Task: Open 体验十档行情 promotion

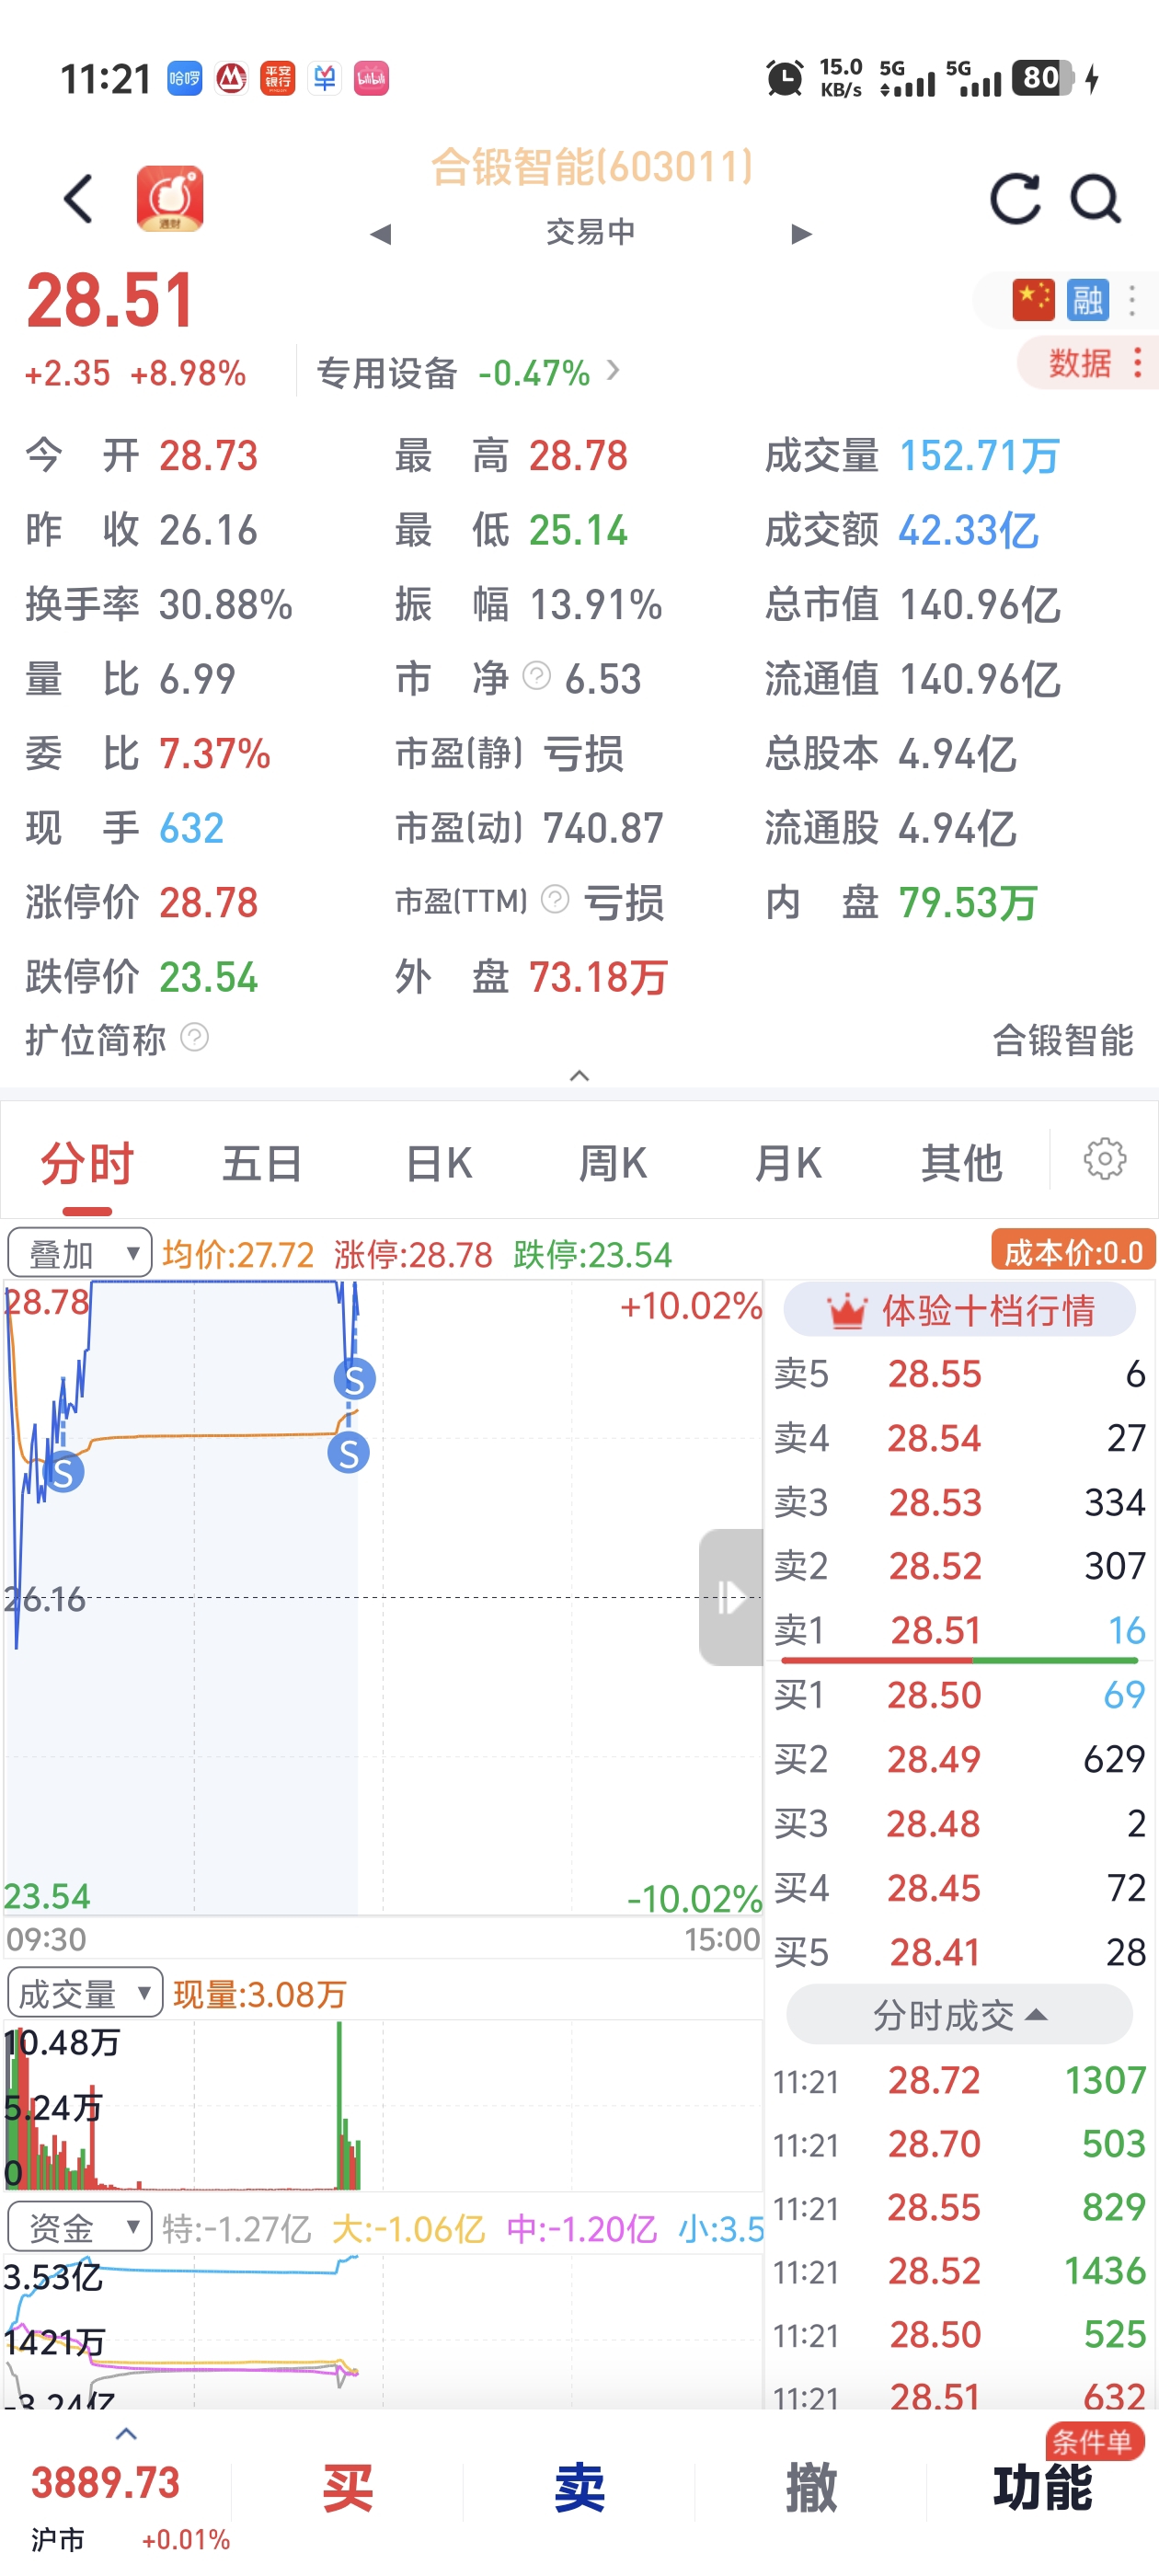Action: [960, 1309]
